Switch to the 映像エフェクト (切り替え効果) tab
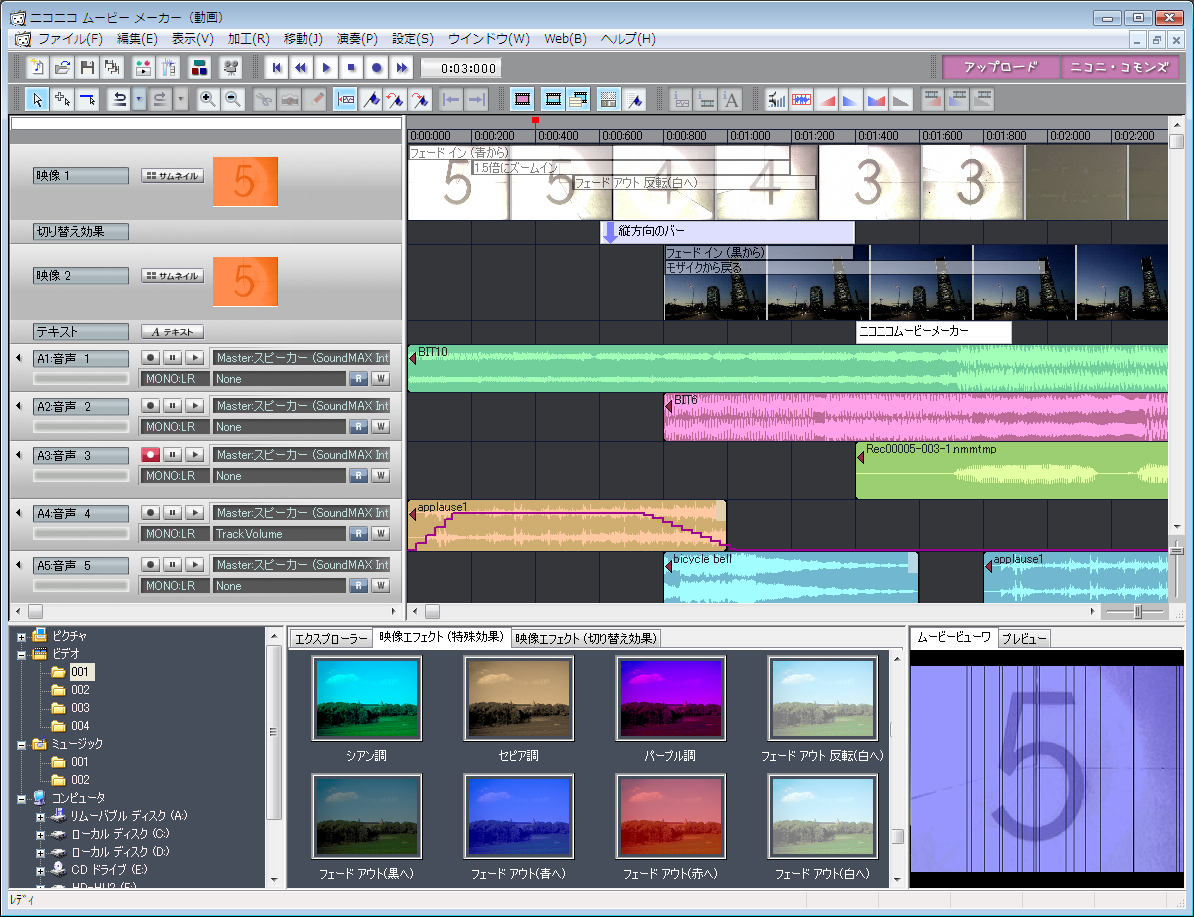Viewport: 1194px width, 917px height. point(586,638)
